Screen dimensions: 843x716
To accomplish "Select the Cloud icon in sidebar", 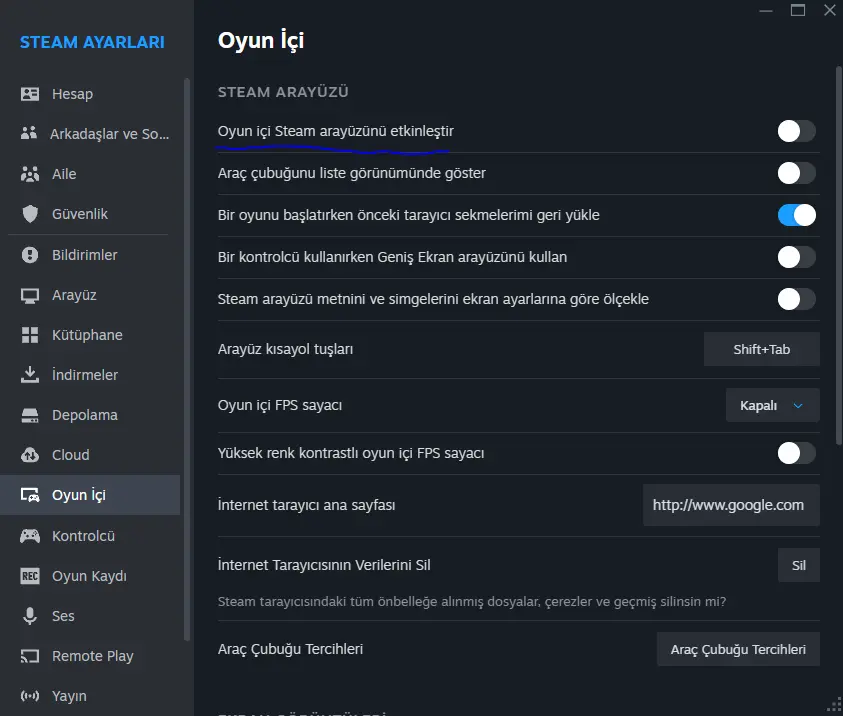I will coord(30,455).
